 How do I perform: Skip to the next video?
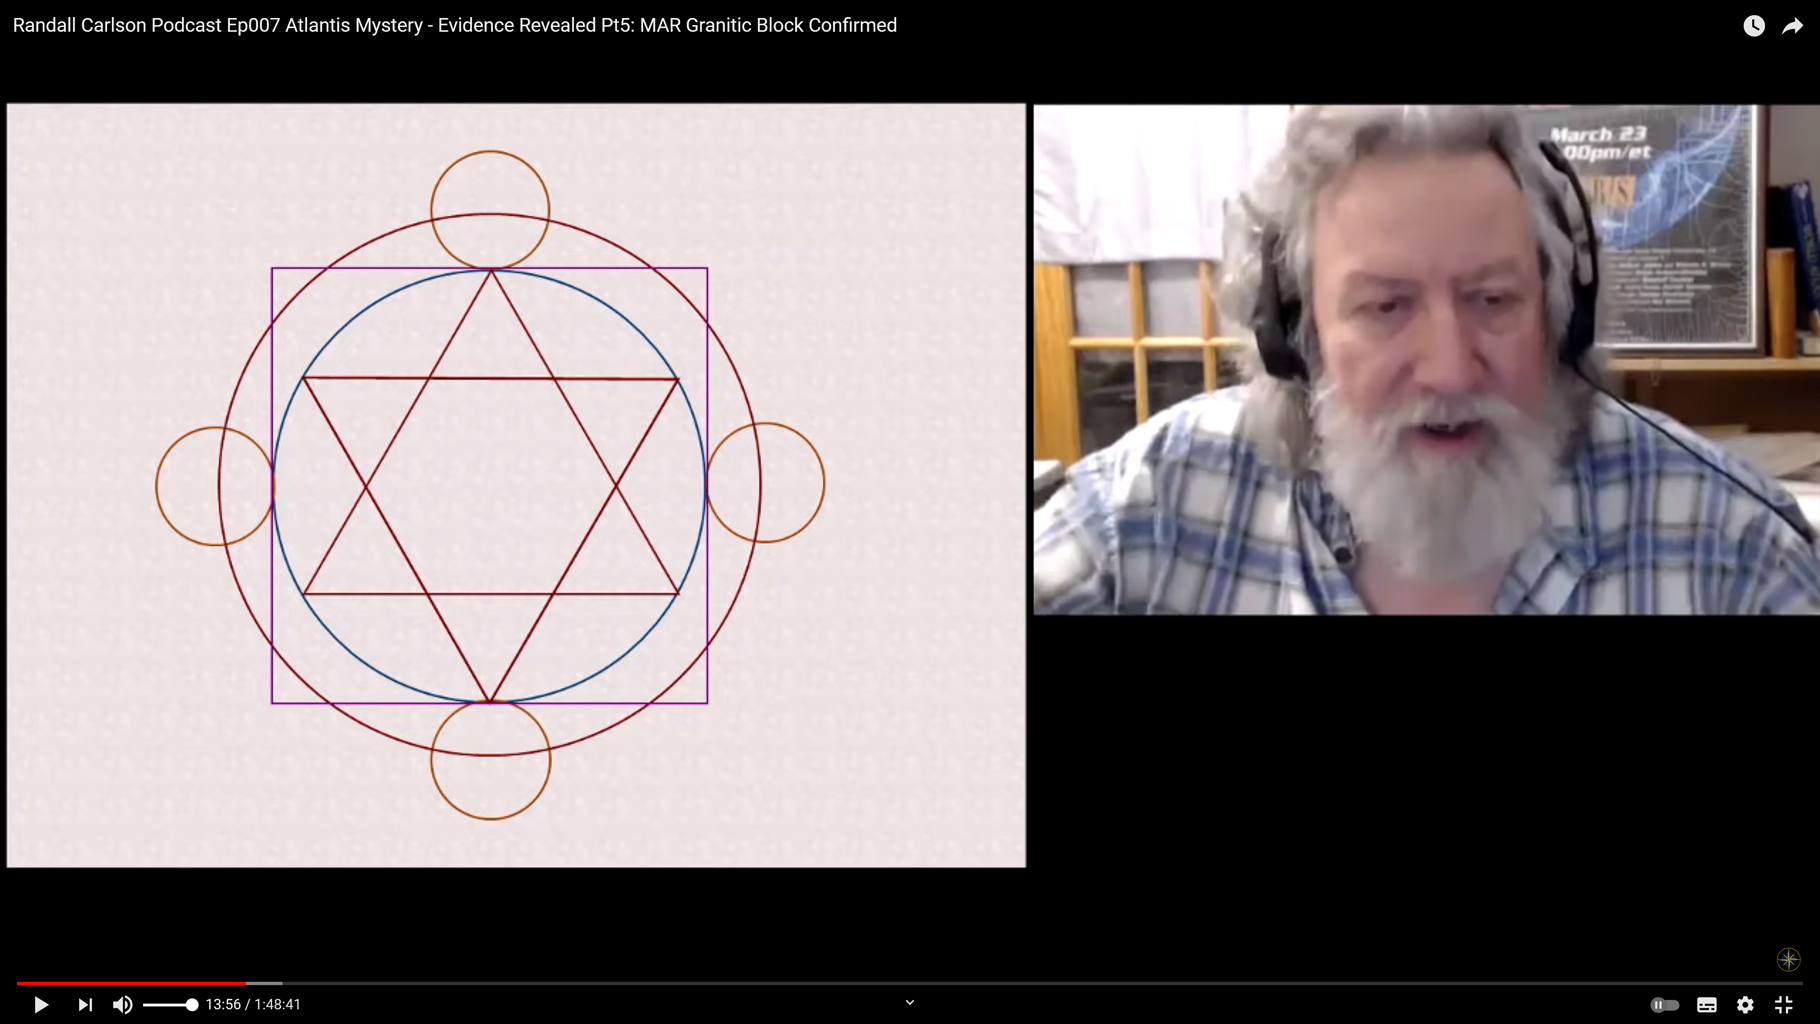(x=85, y=1004)
